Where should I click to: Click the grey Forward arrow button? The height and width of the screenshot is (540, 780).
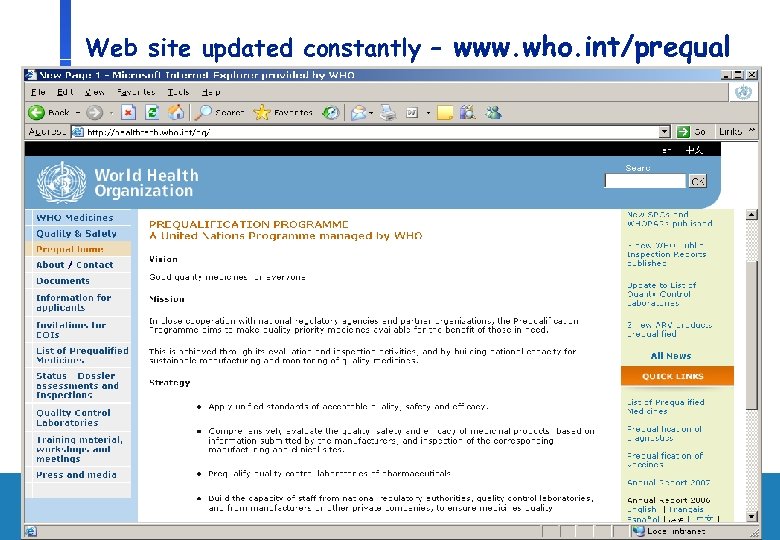tap(94, 113)
